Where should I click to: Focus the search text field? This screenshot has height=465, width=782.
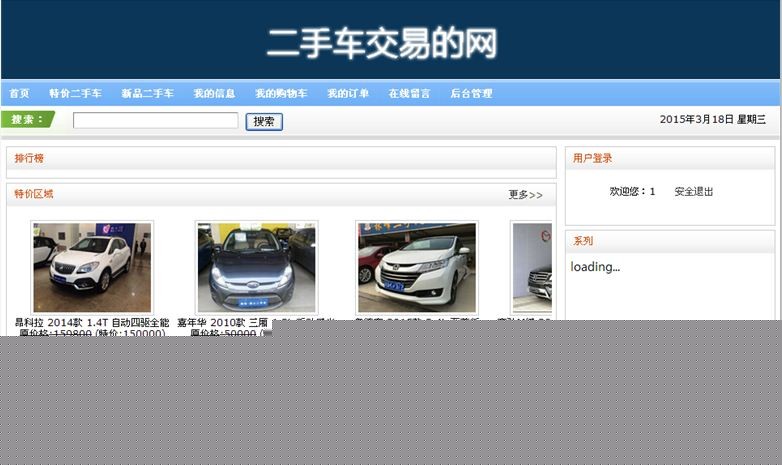click(x=156, y=120)
